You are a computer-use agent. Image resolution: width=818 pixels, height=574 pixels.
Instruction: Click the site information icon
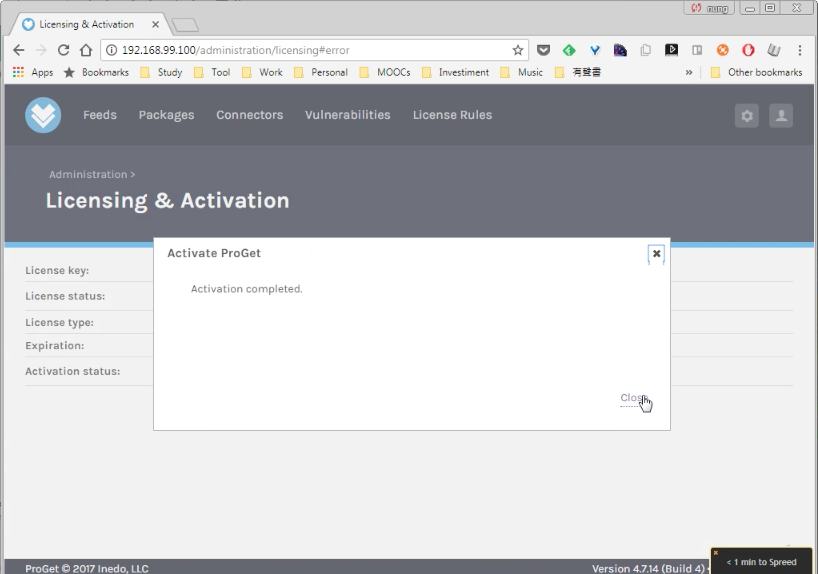pyautogui.click(x=111, y=50)
